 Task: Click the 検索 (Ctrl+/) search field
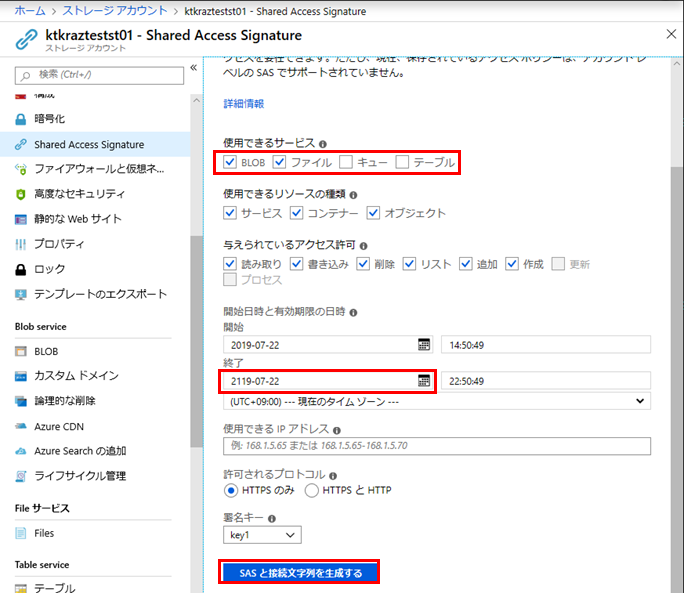click(99, 75)
